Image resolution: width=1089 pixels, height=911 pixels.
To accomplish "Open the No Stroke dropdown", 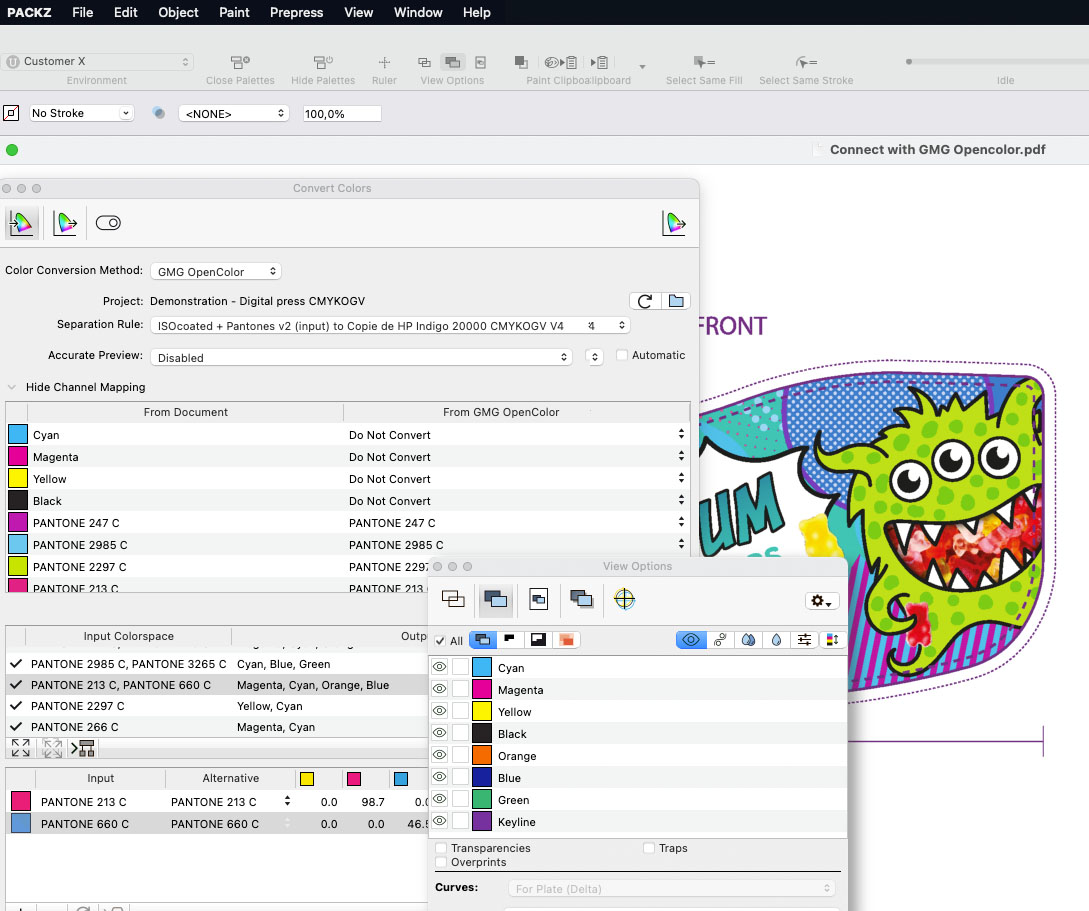I will pyautogui.click(x=81, y=112).
